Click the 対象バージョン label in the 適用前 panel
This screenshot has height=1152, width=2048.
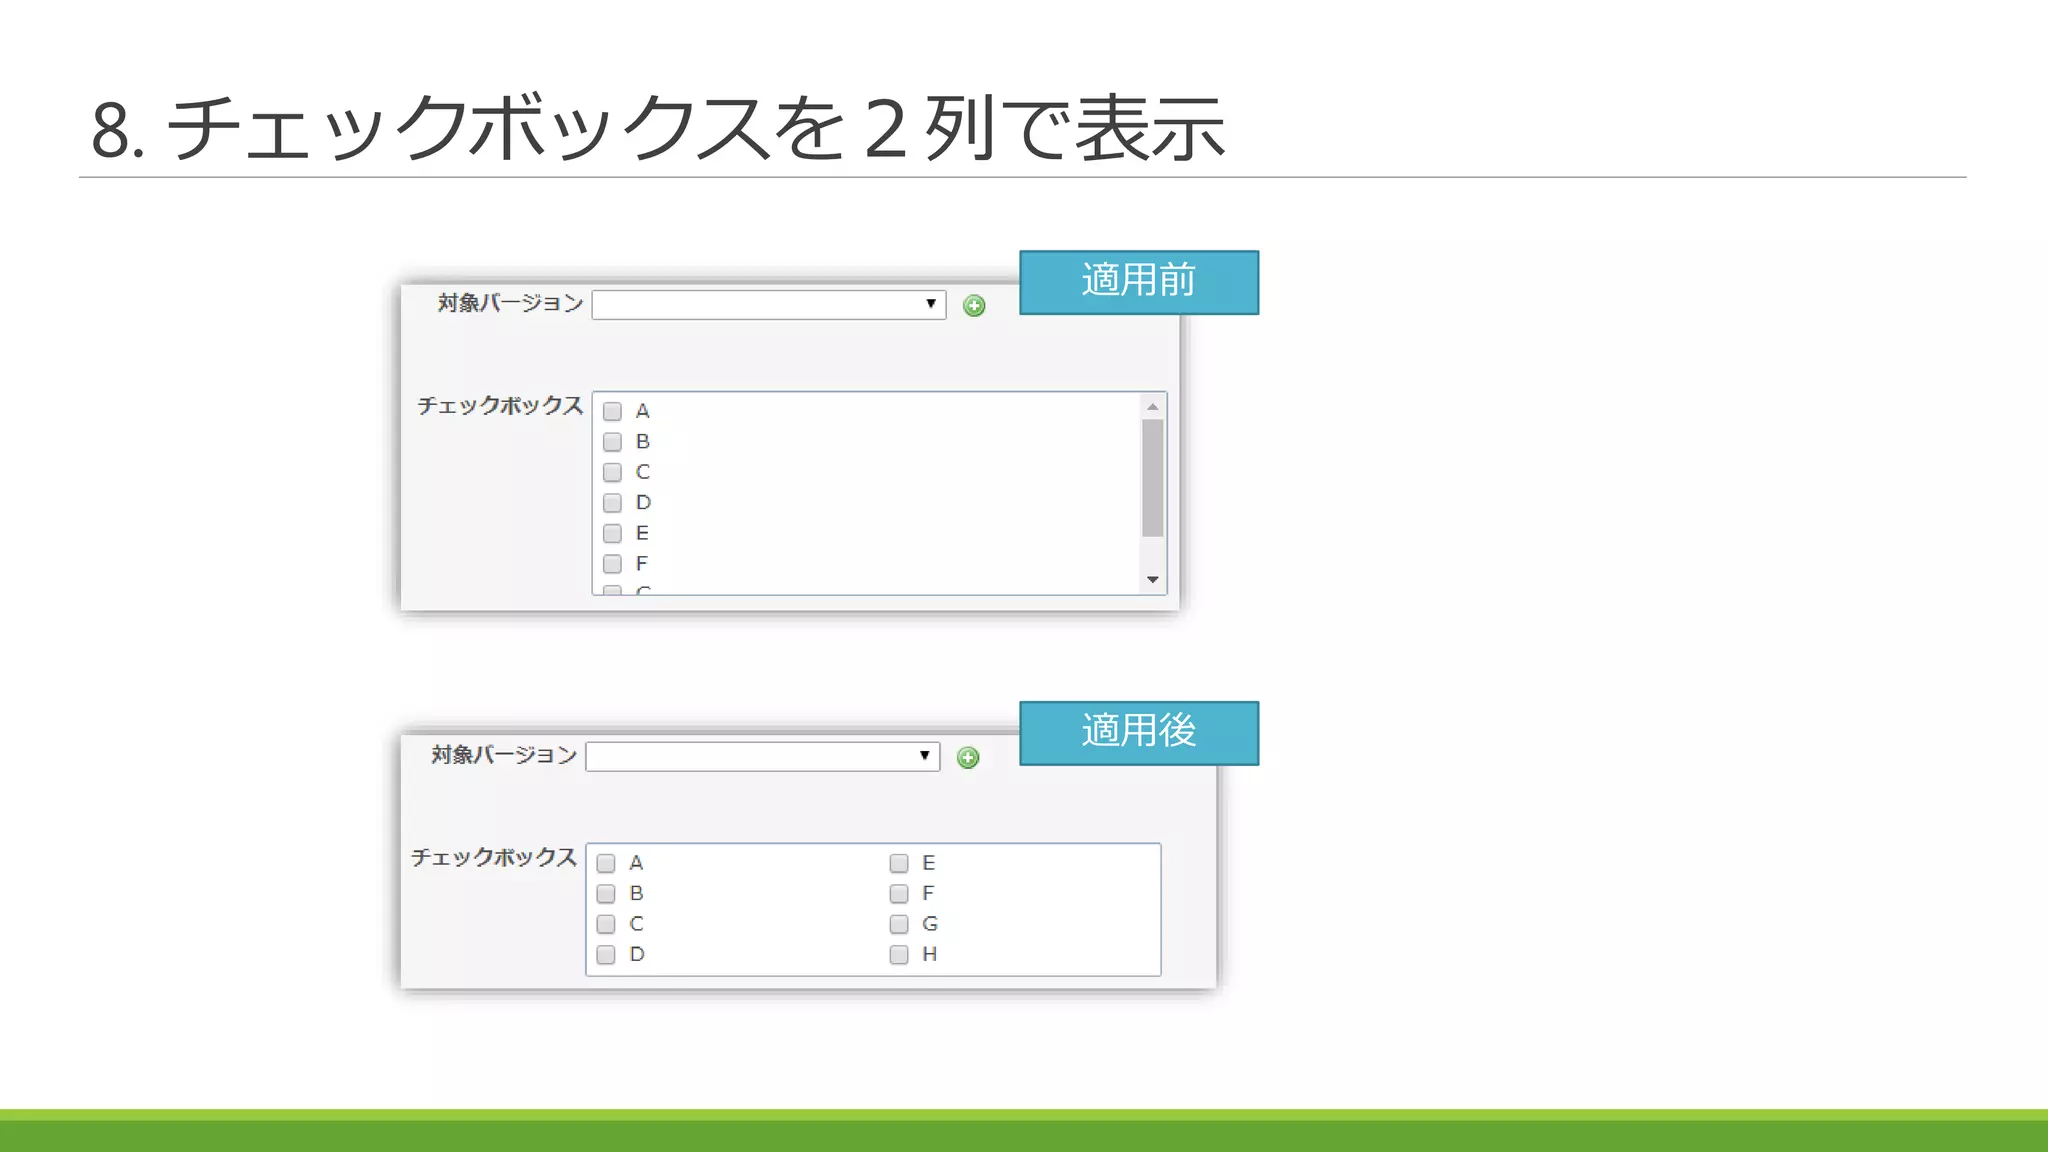click(510, 303)
